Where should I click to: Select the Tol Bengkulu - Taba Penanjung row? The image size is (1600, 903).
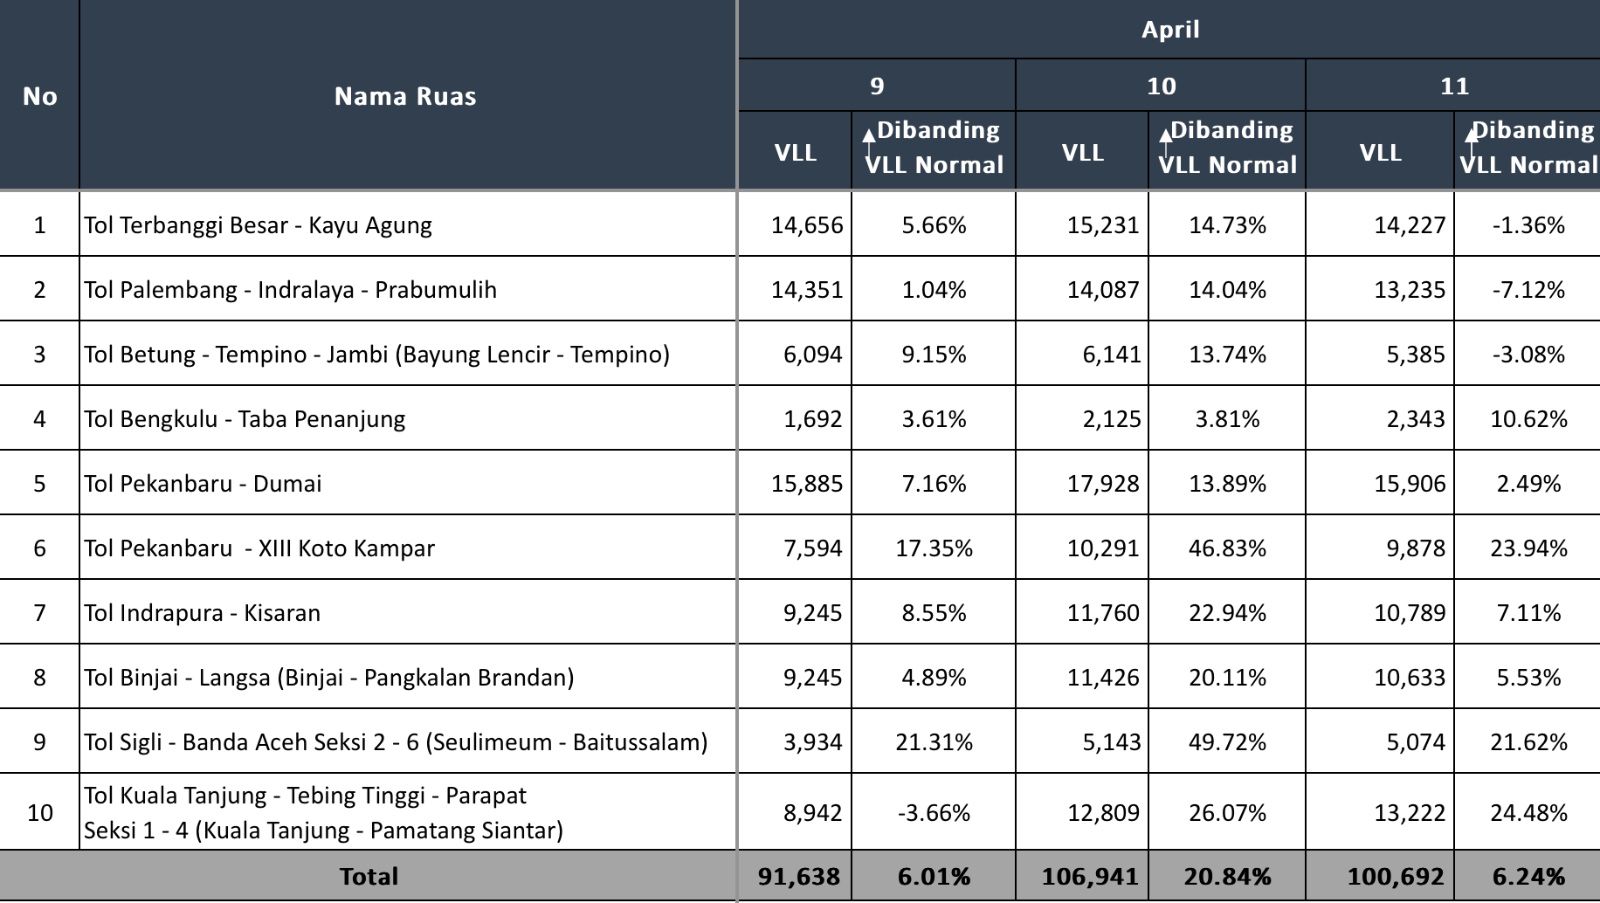(245, 419)
